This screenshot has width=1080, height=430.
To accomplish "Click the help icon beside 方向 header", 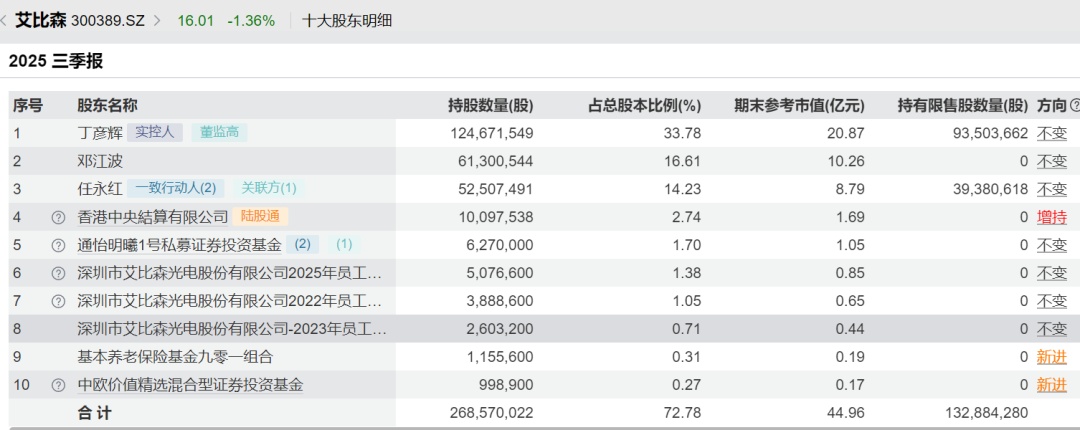I will point(1074,105).
